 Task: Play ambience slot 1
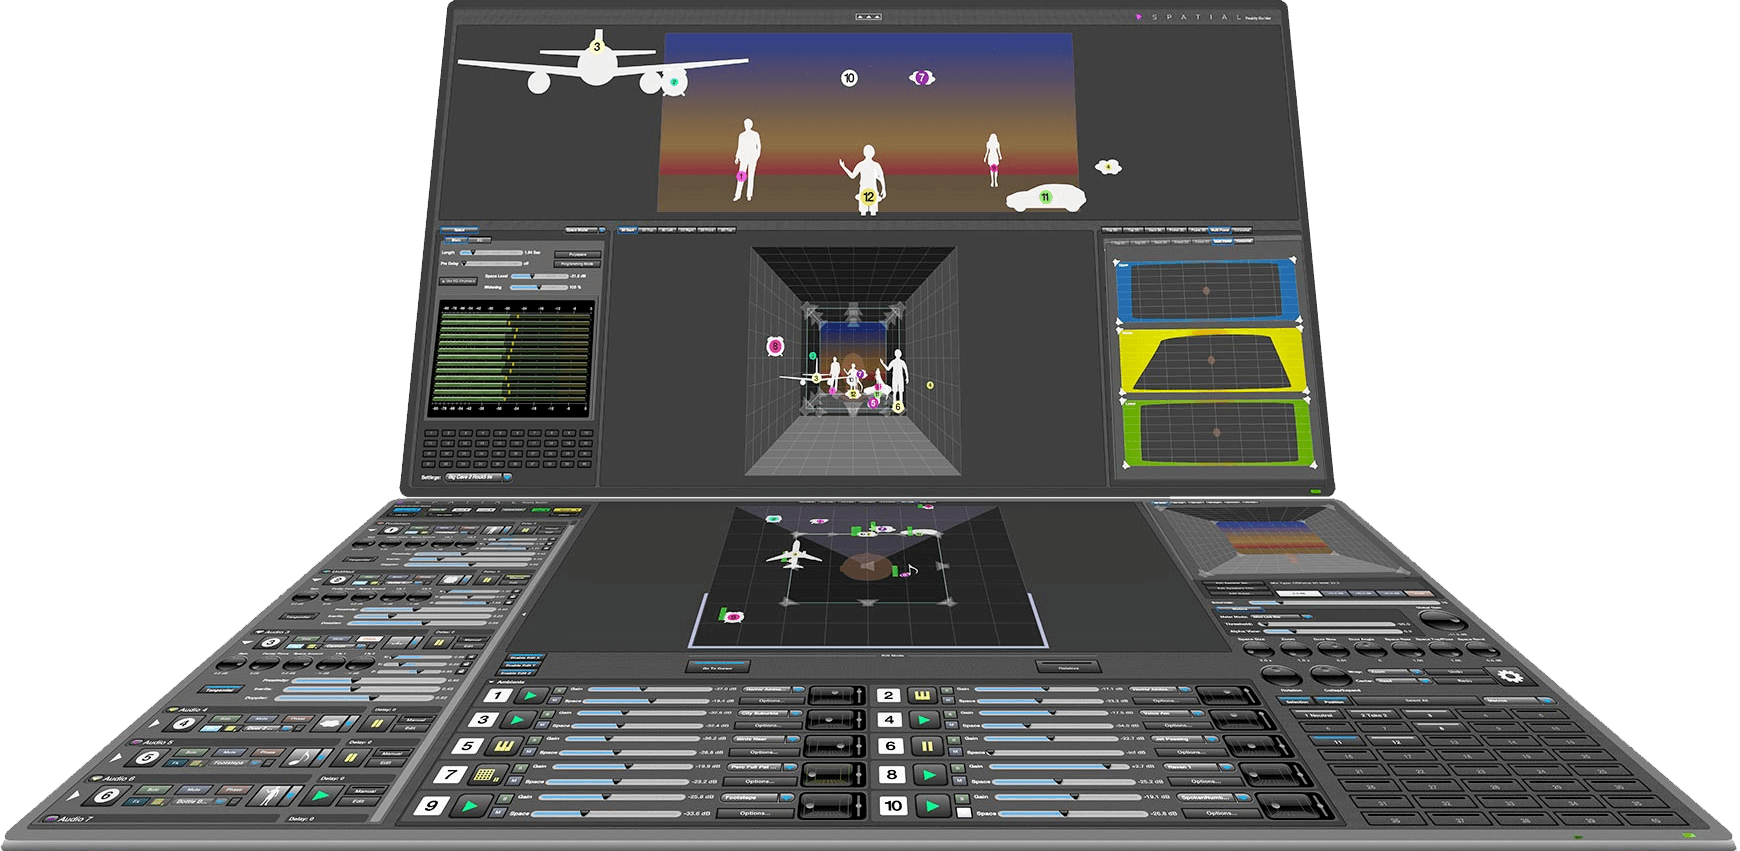531,695
